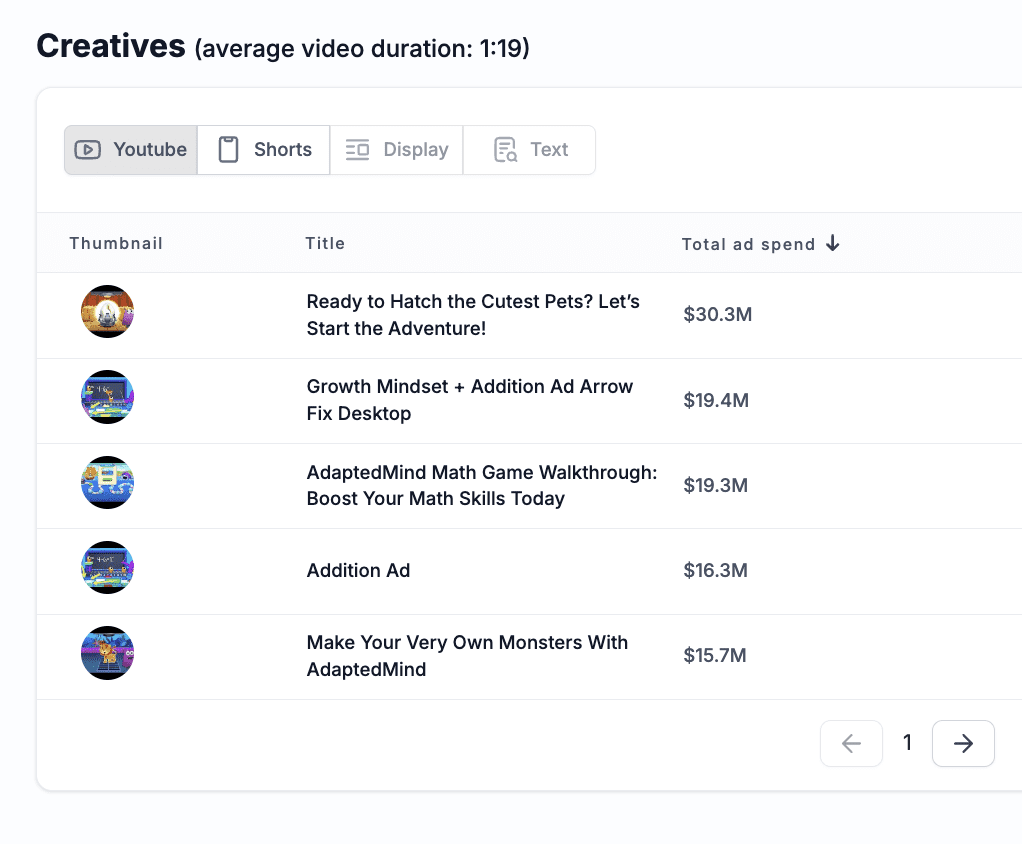
Task: Click the previous page left arrow
Action: (851, 743)
